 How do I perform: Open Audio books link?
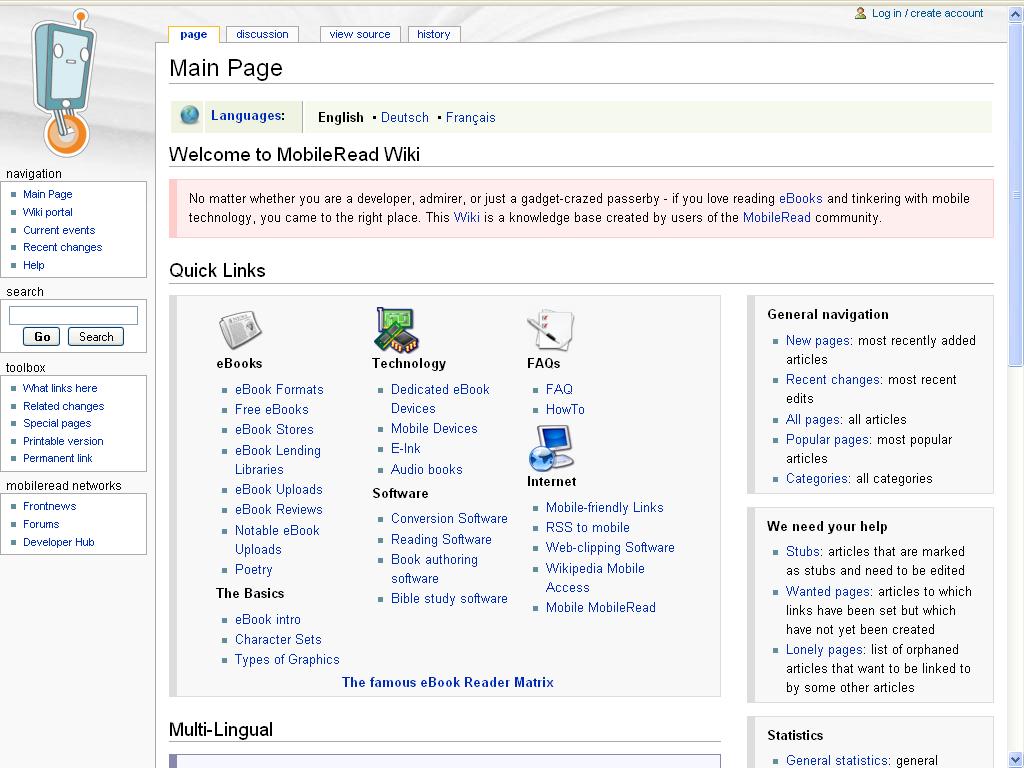click(x=426, y=470)
